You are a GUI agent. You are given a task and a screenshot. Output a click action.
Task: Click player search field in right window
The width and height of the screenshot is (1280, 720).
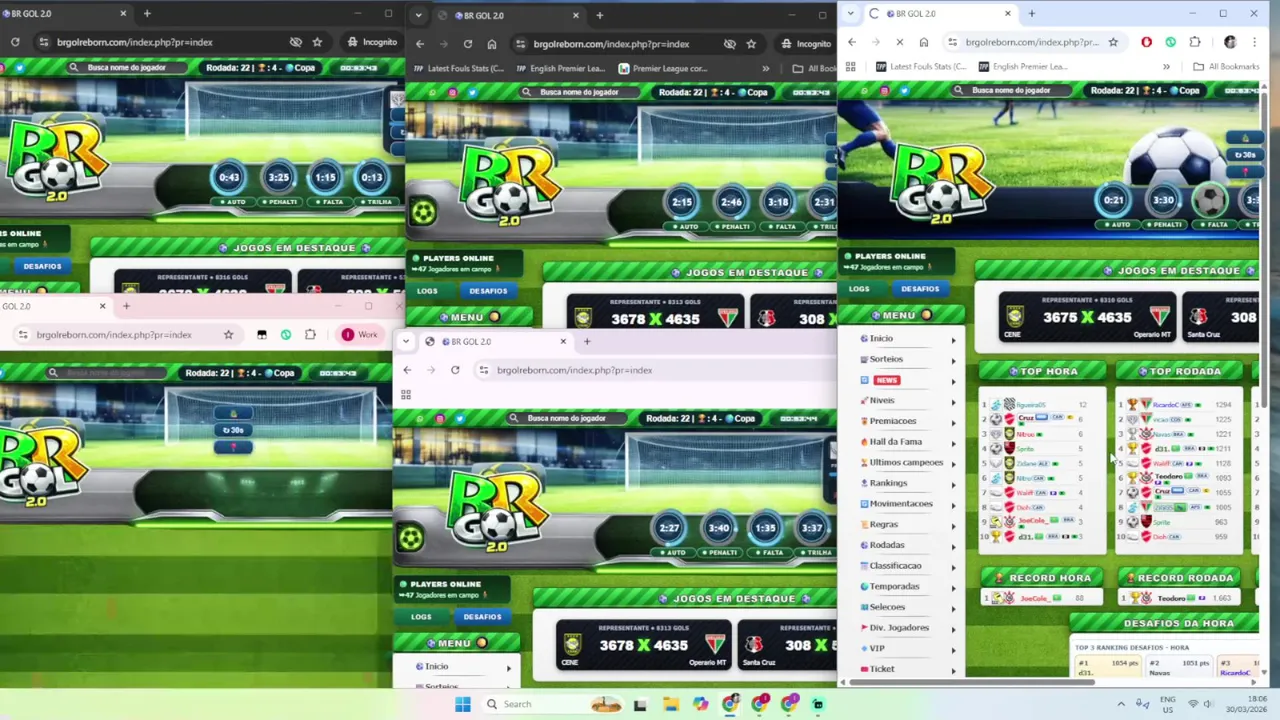point(1010,90)
